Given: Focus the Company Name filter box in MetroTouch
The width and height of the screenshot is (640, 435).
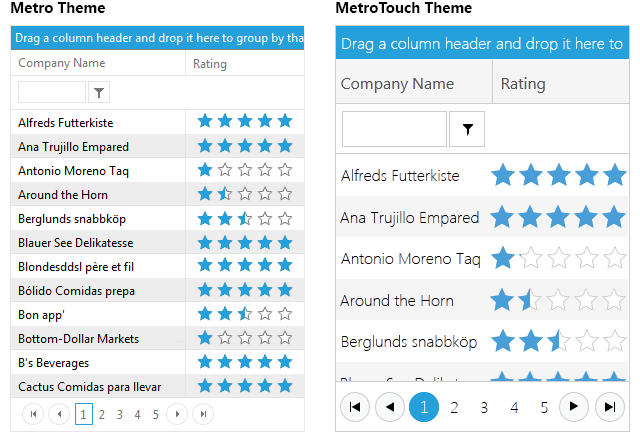Looking at the screenshot, I should click(x=394, y=129).
